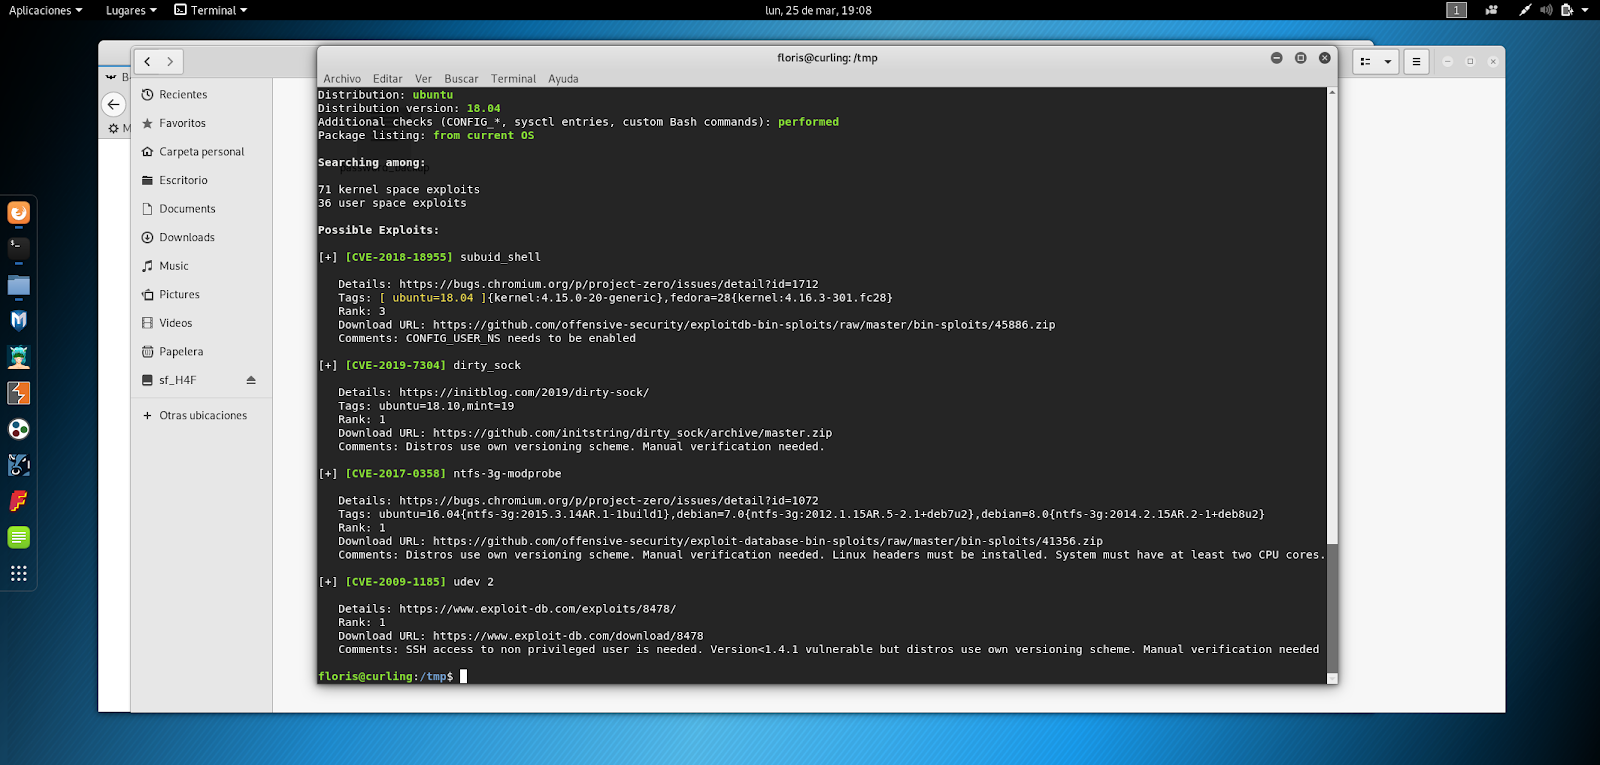Click the 45886.zip download URL
Screen dimensions: 1600x765
coord(744,325)
